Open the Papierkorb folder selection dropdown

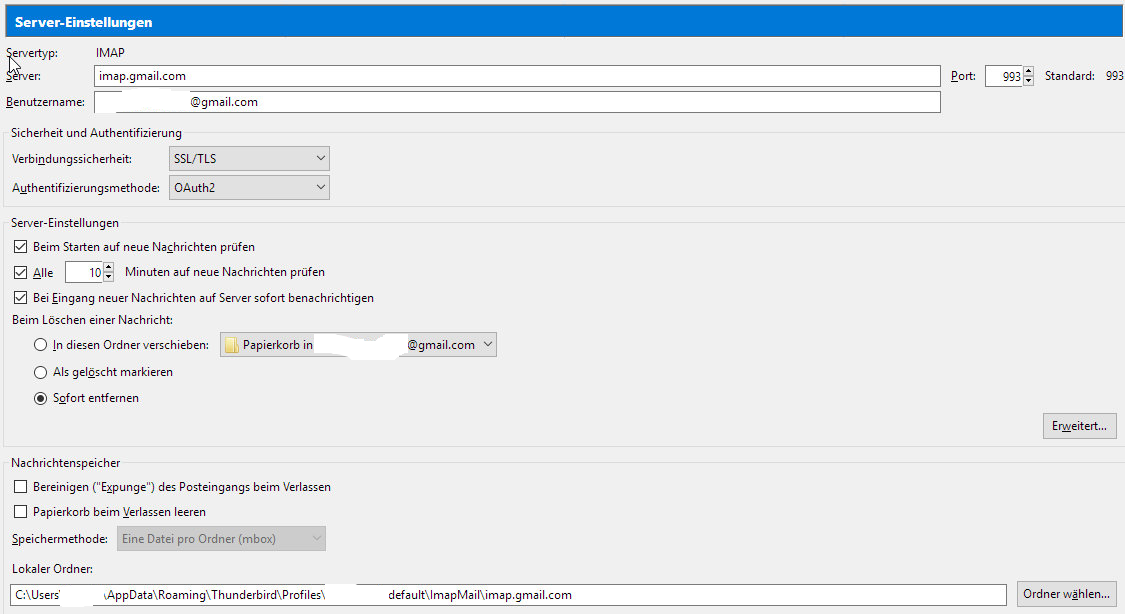coord(358,345)
